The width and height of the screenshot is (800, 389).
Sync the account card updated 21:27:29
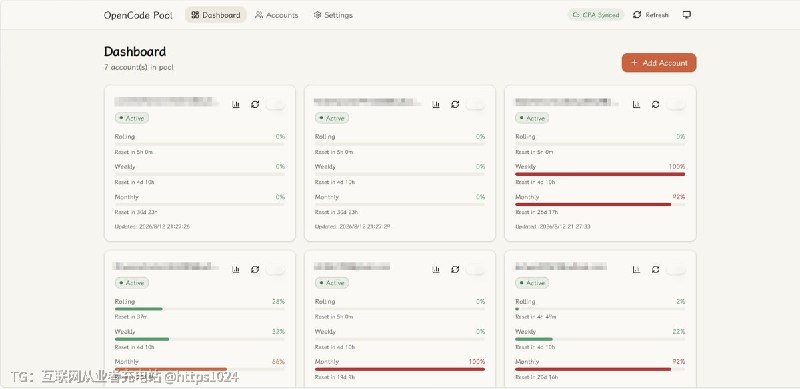pyautogui.click(x=455, y=104)
